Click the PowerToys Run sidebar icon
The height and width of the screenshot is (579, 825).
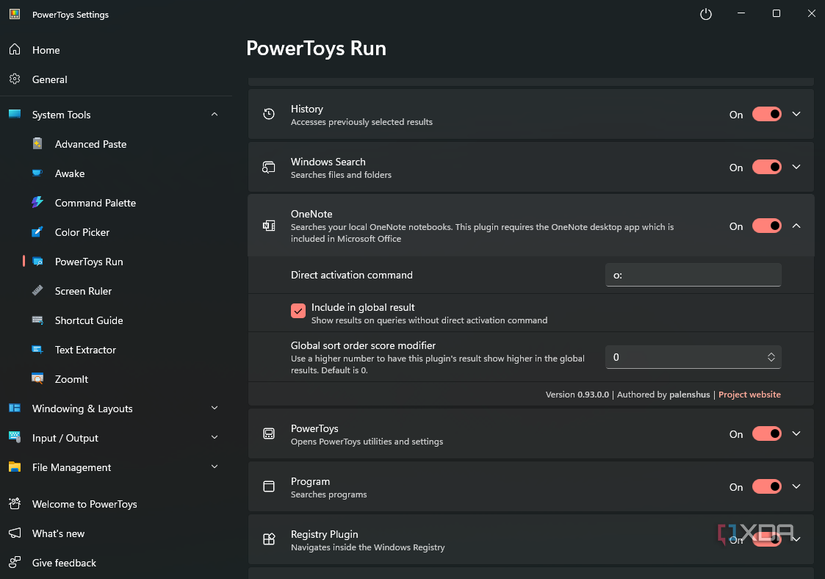click(37, 262)
